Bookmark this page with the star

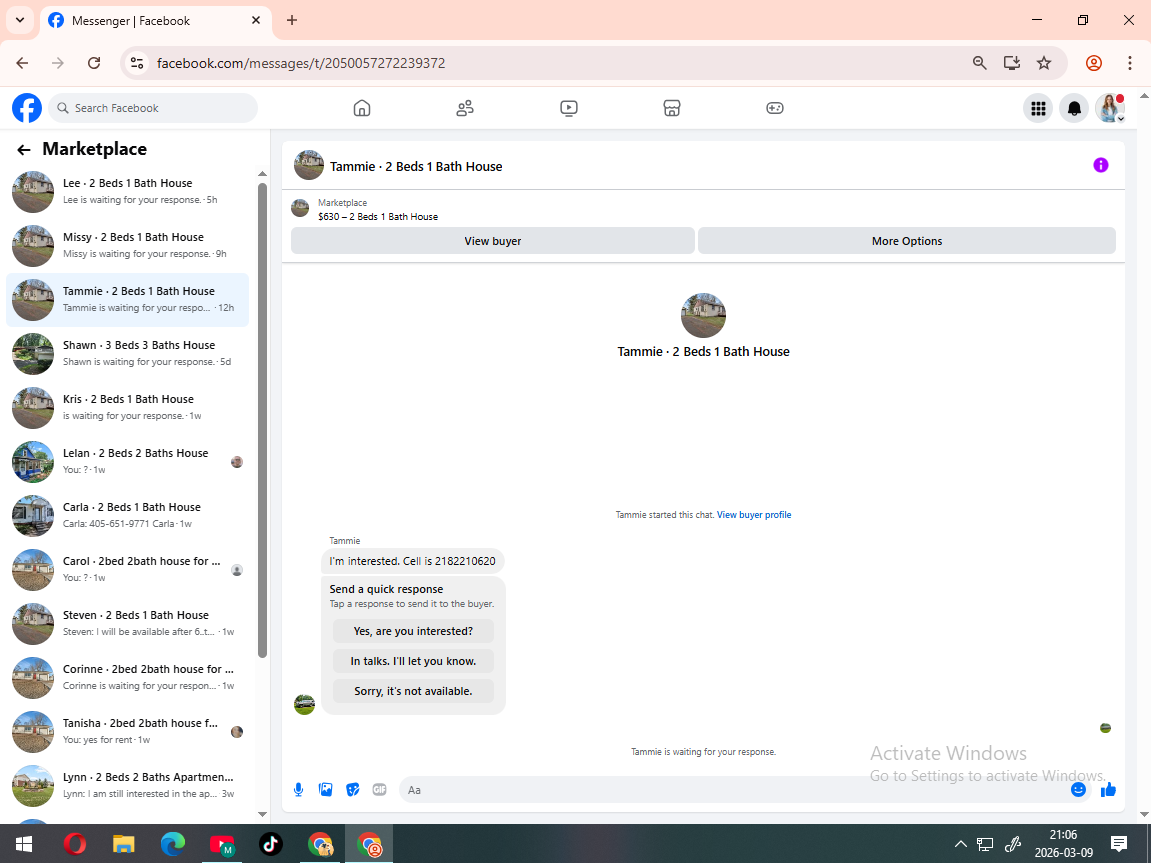click(x=1044, y=63)
